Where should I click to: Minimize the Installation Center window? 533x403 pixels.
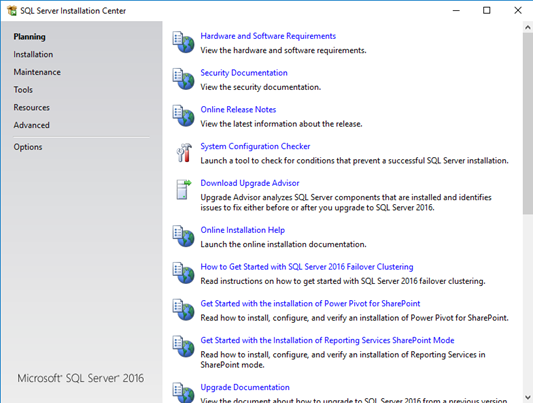click(456, 11)
